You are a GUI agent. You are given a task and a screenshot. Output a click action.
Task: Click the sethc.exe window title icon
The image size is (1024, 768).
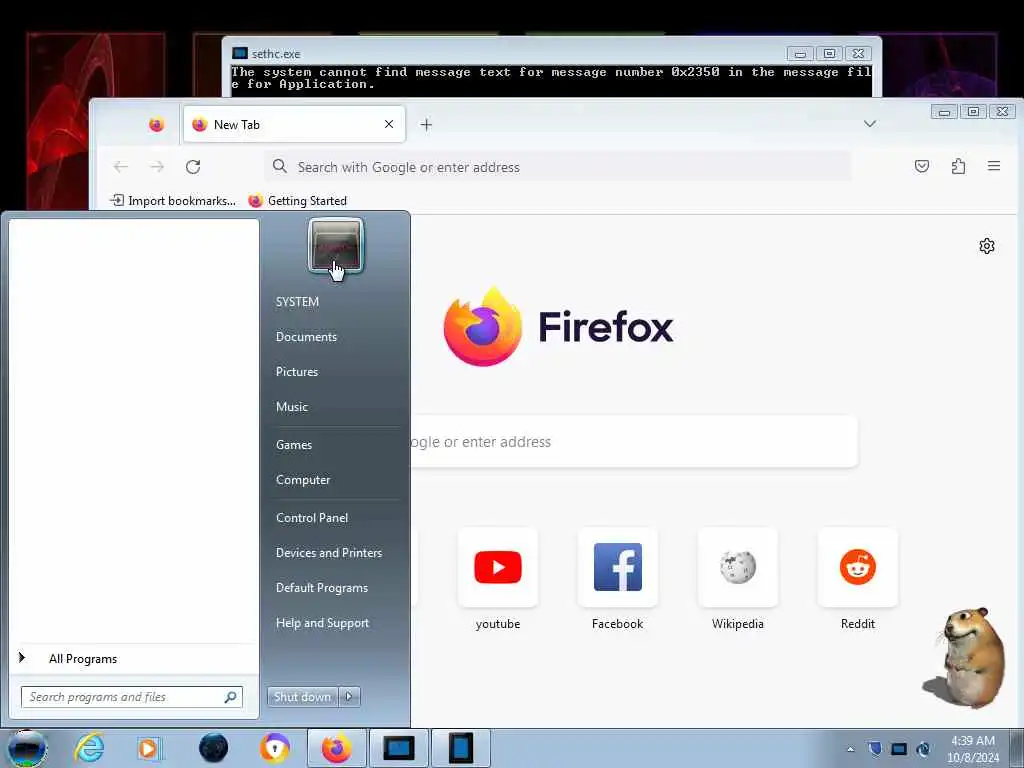pyautogui.click(x=240, y=53)
